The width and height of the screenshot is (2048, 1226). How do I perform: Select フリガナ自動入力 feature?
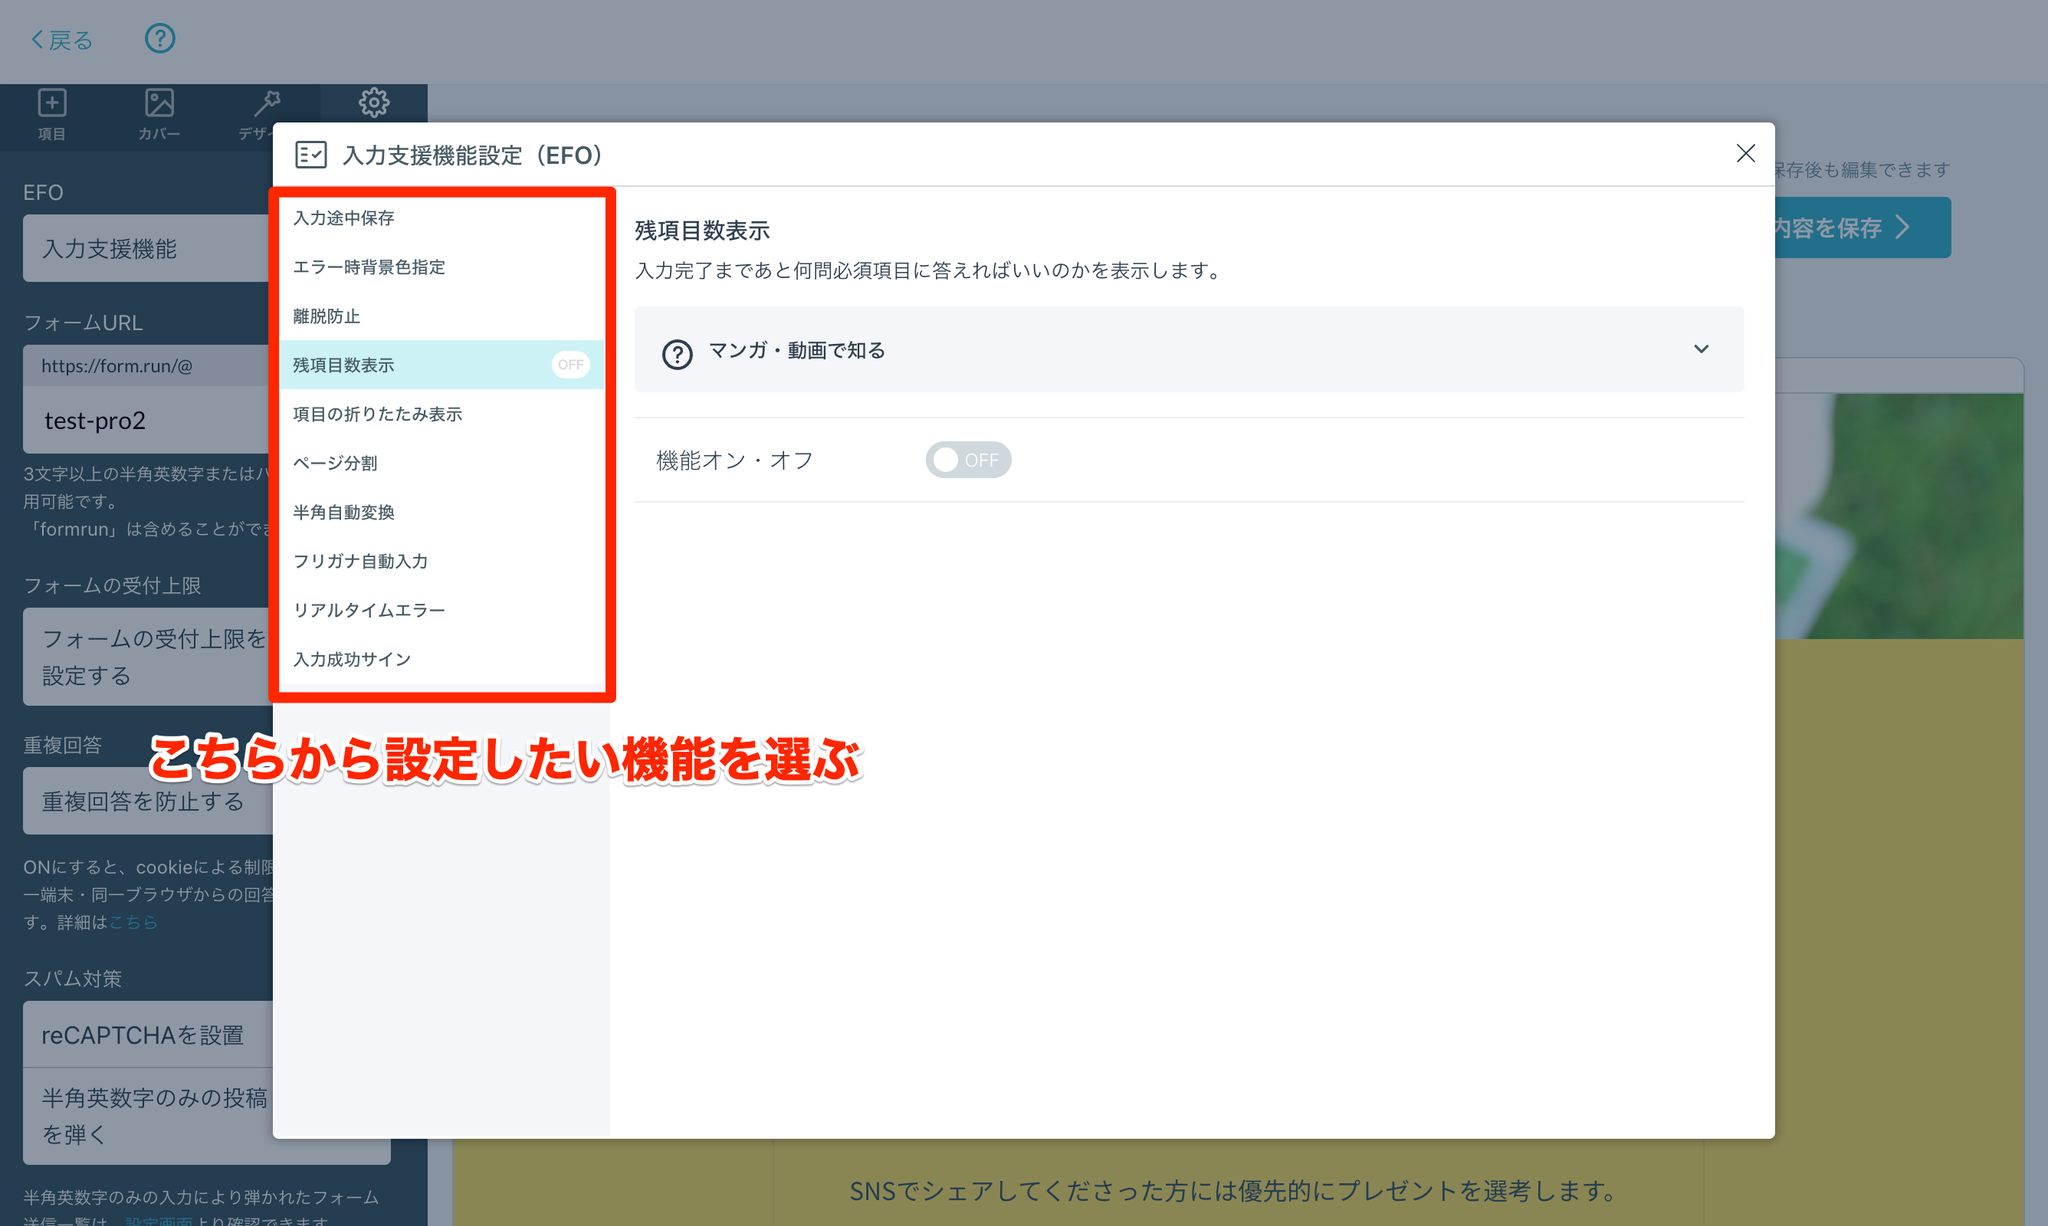[x=360, y=561]
